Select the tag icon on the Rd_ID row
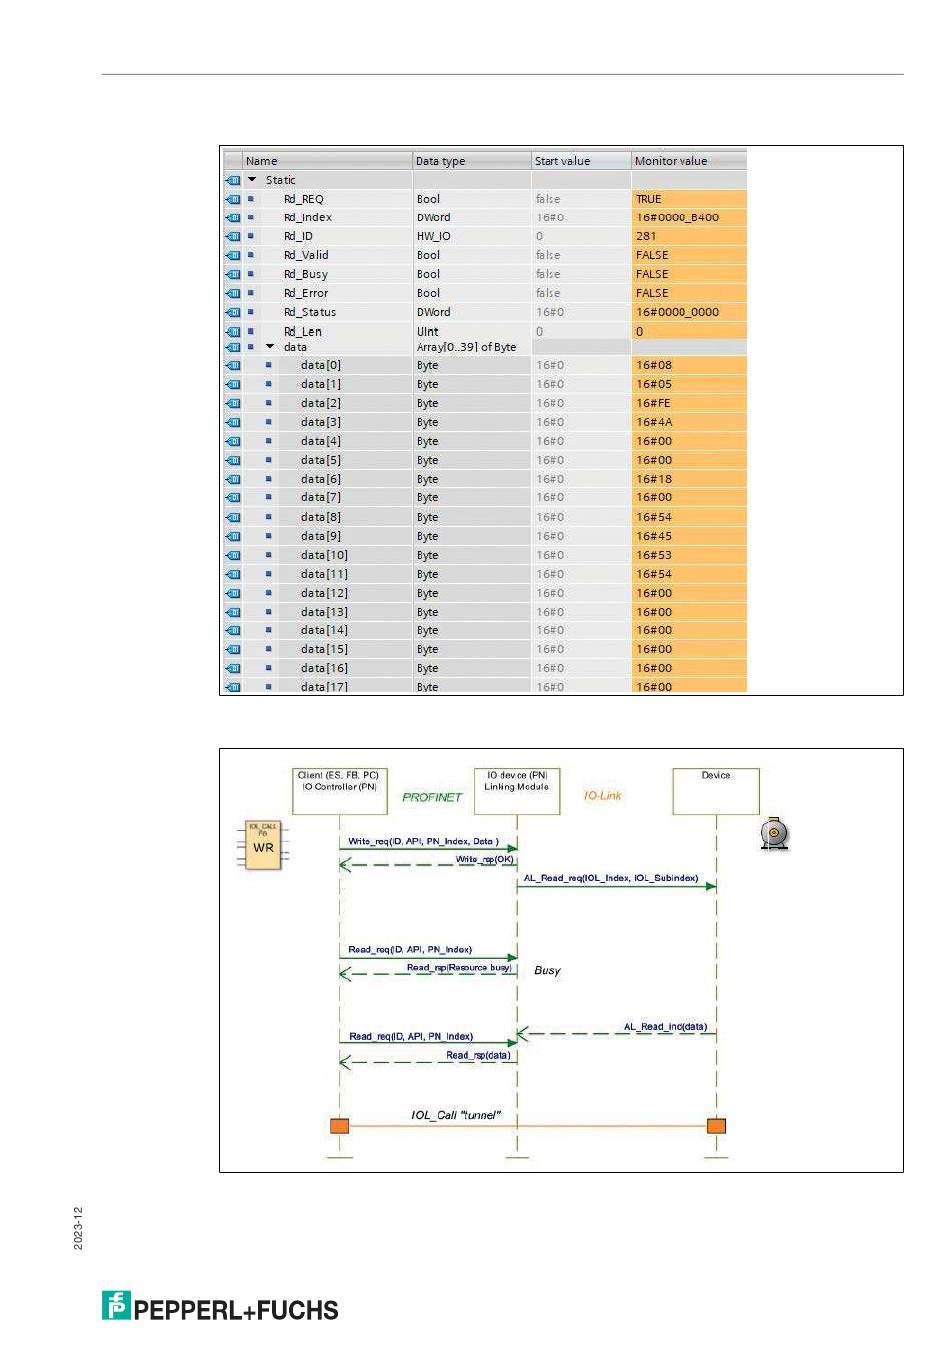This screenshot has width=950, height=1360. pyautogui.click(x=233, y=236)
